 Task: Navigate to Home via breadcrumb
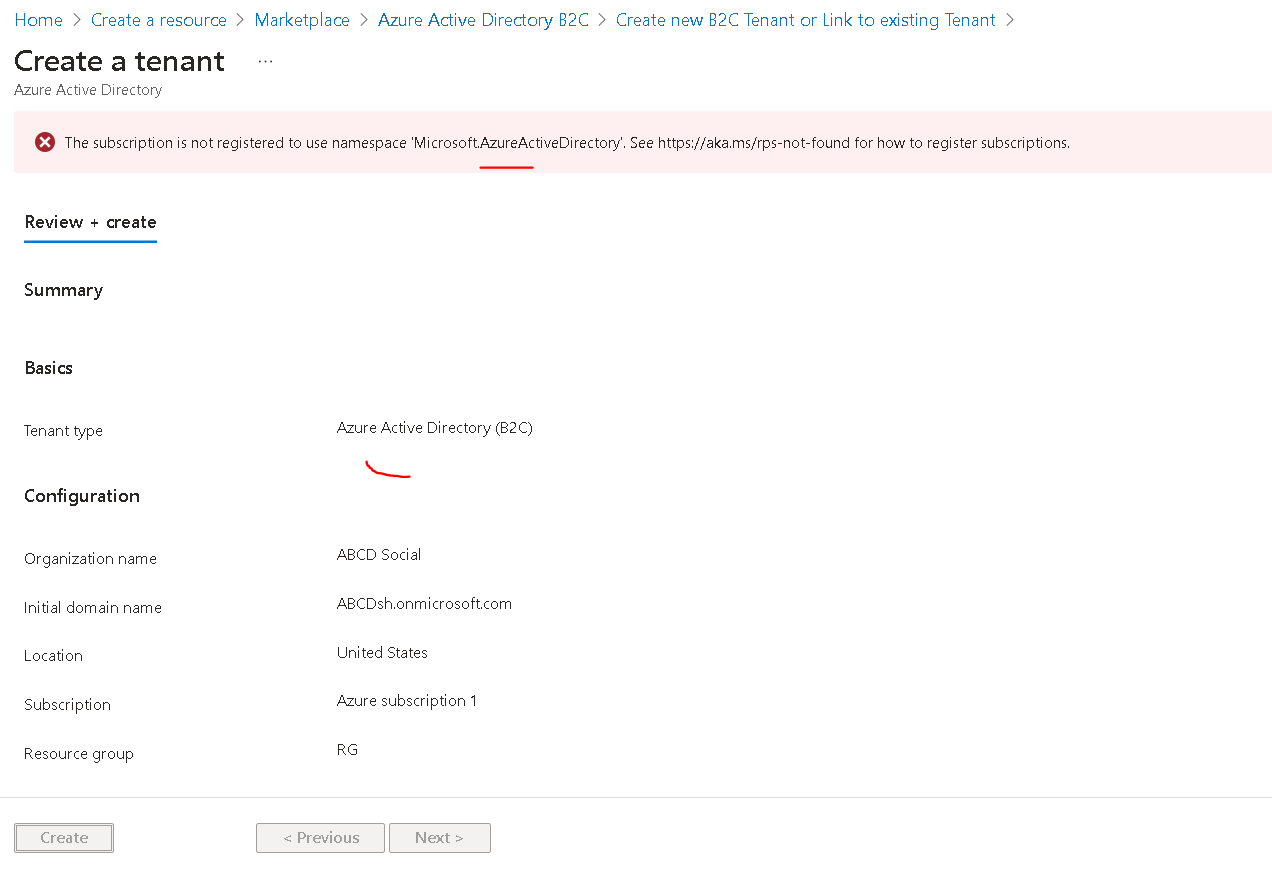pos(38,19)
